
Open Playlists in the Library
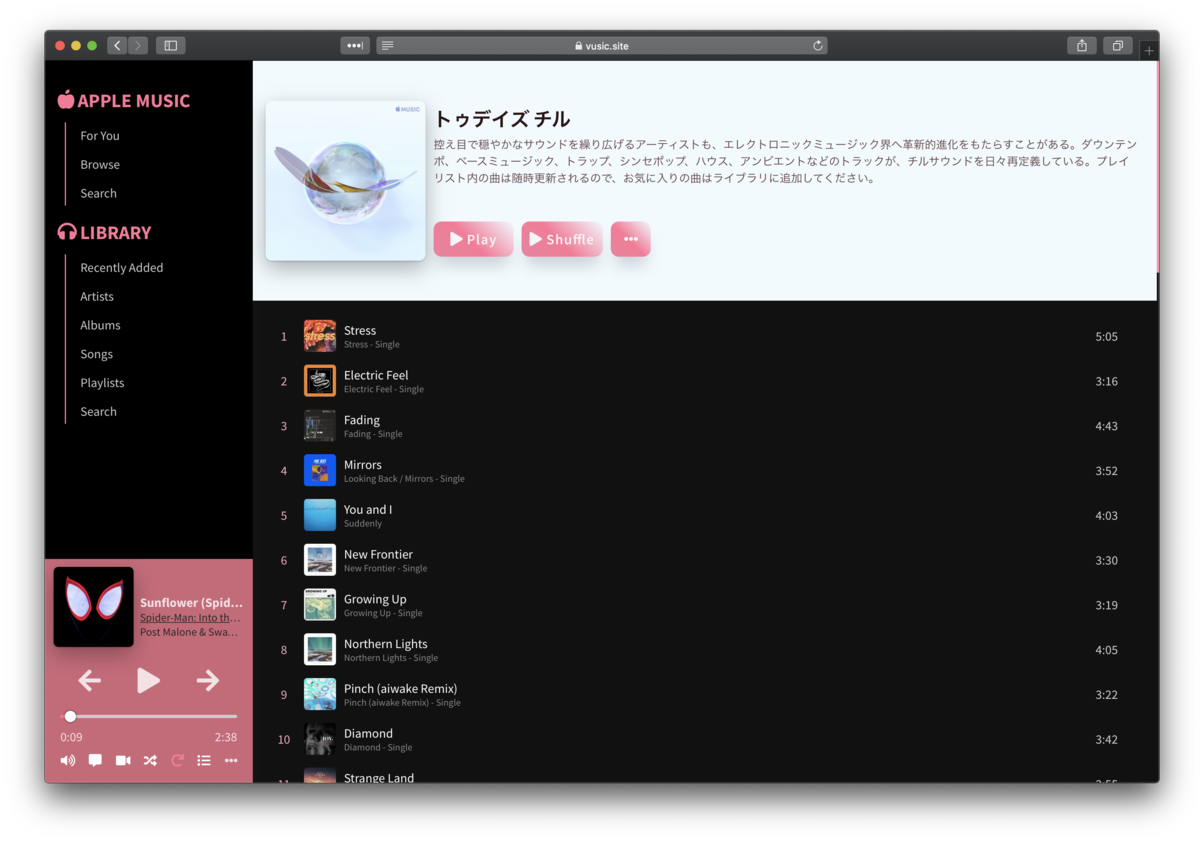pyautogui.click(x=102, y=383)
